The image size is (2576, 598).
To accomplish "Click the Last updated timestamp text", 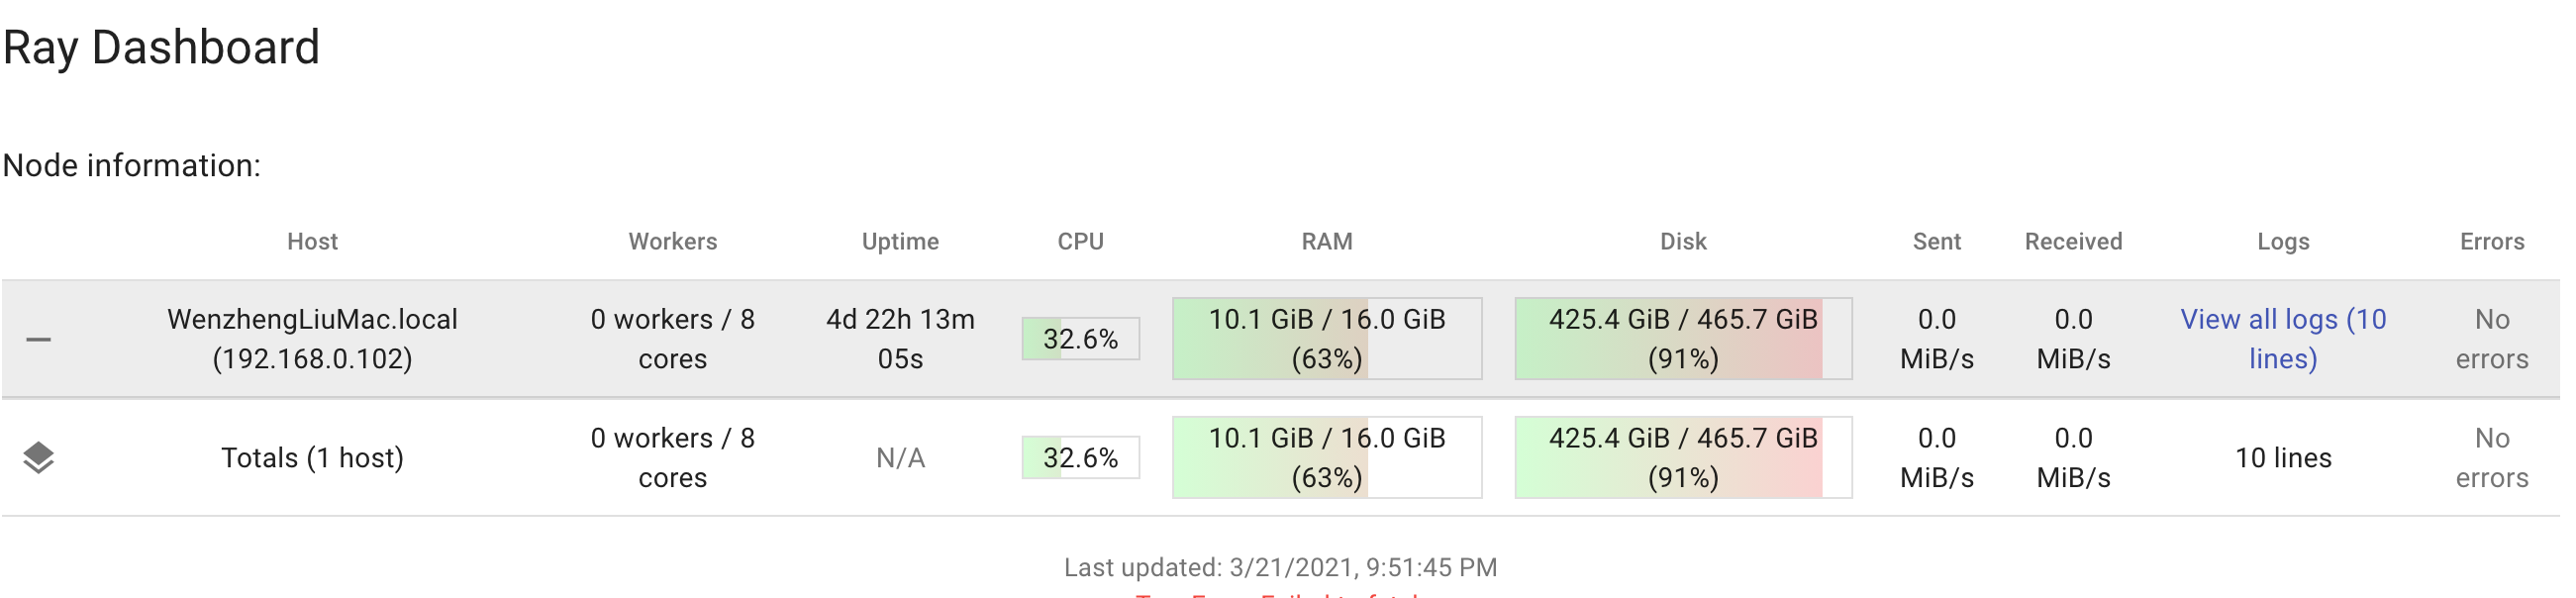I will (1280, 568).
